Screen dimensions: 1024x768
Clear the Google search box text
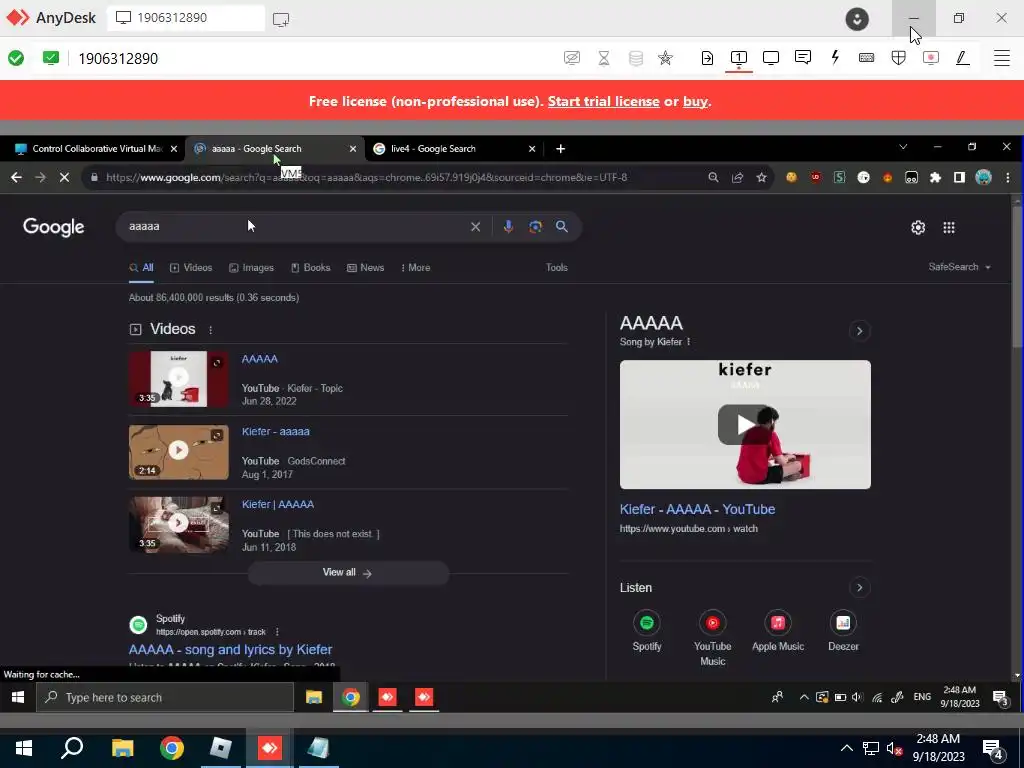[475, 227]
